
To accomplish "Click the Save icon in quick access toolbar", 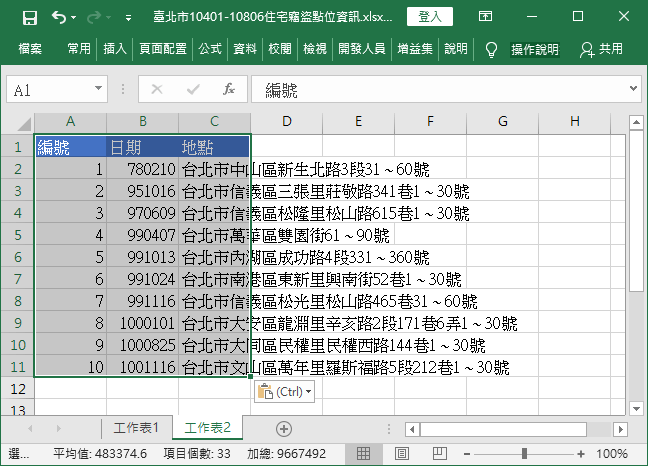I will point(30,17).
